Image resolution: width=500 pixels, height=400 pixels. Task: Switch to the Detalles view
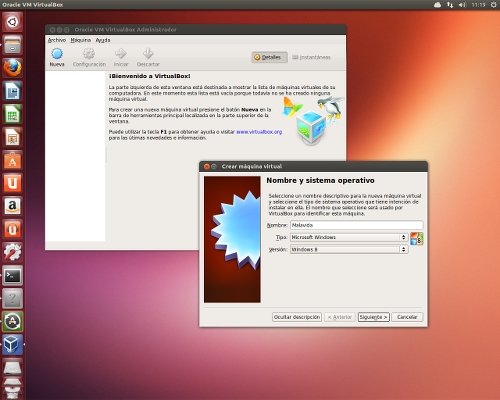click(x=269, y=57)
